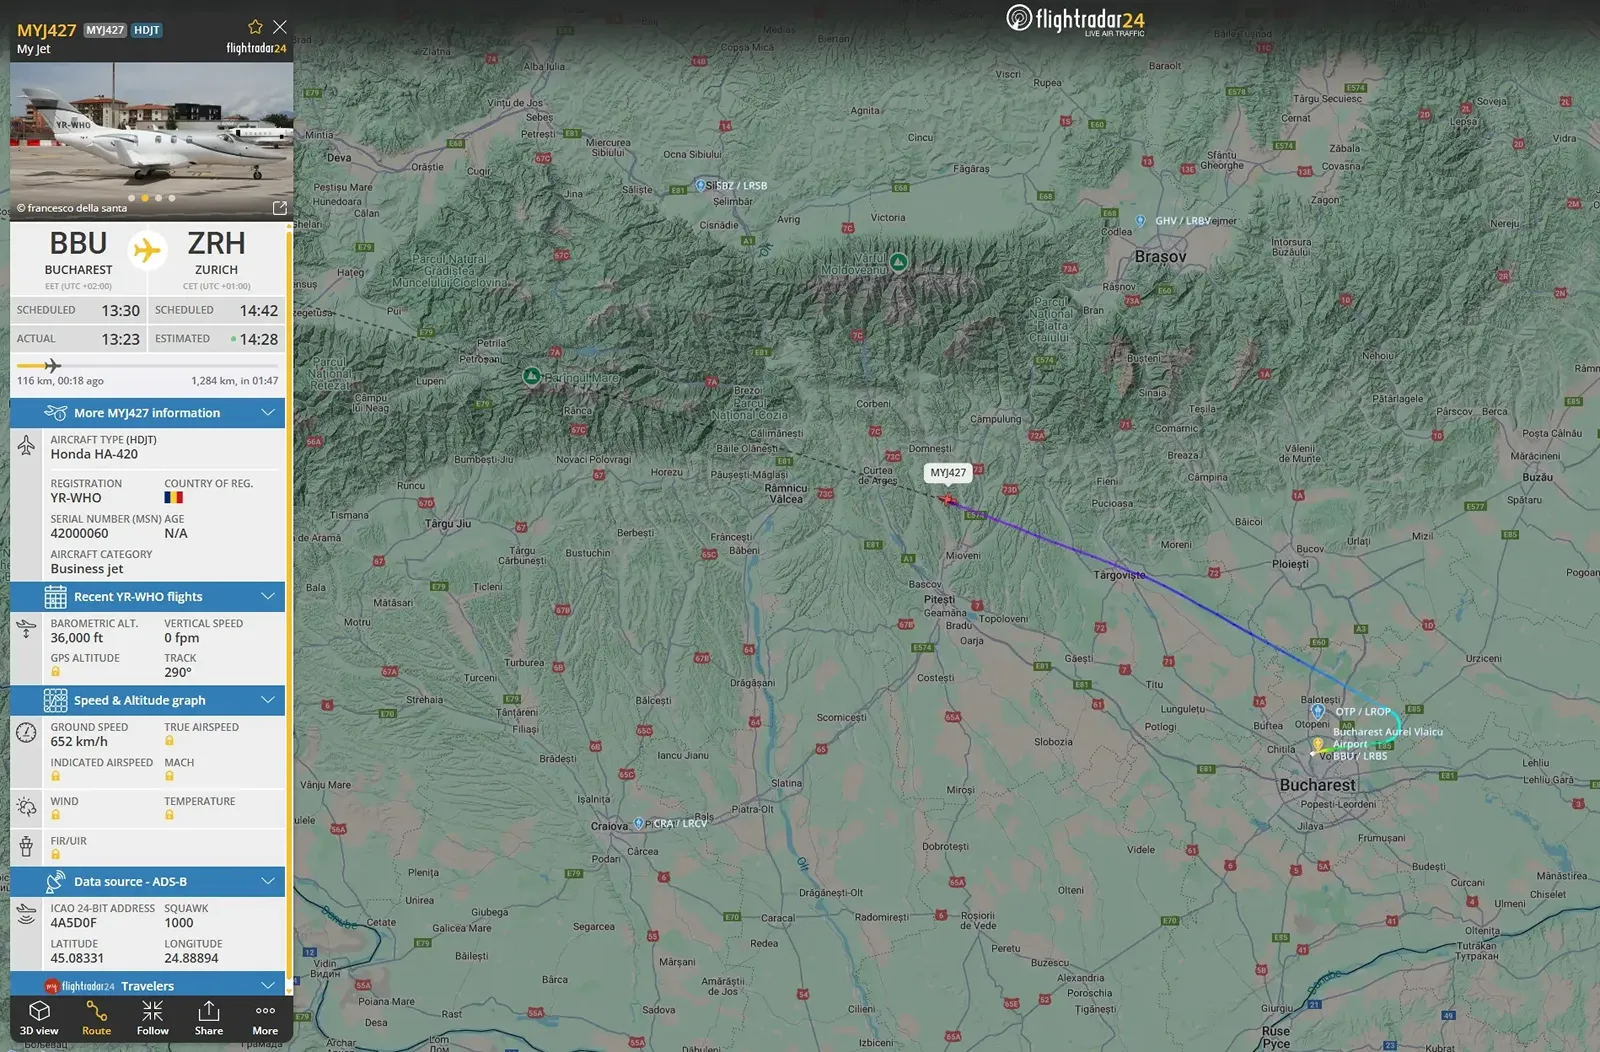Click squawk value '1000'

pos(179,923)
